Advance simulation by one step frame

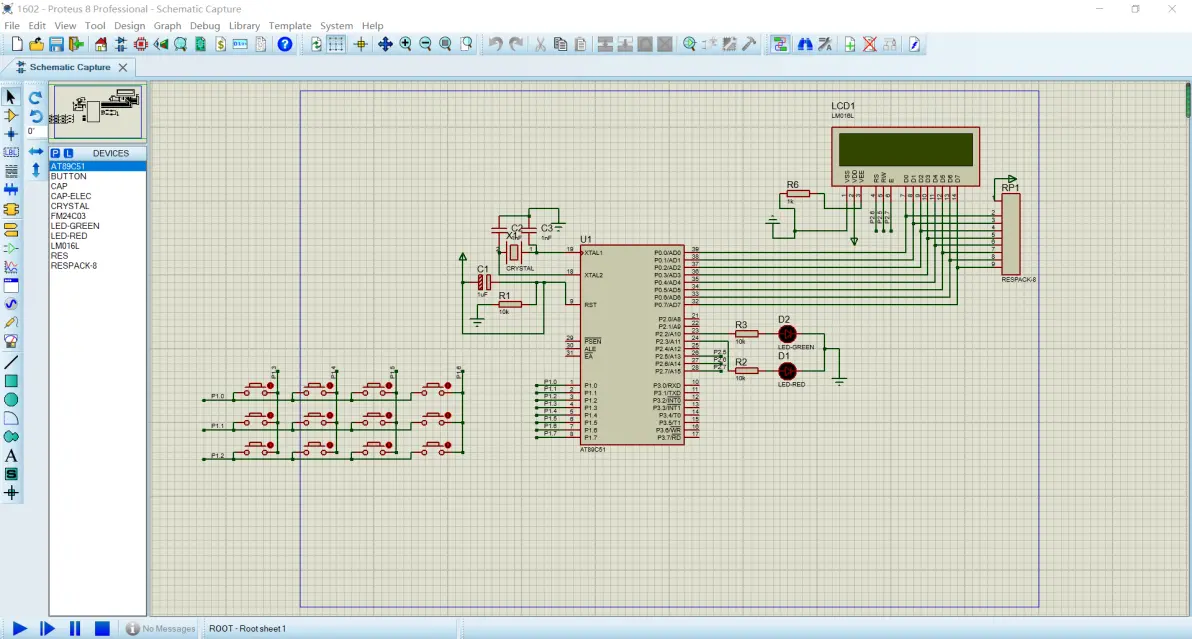[x=47, y=628]
